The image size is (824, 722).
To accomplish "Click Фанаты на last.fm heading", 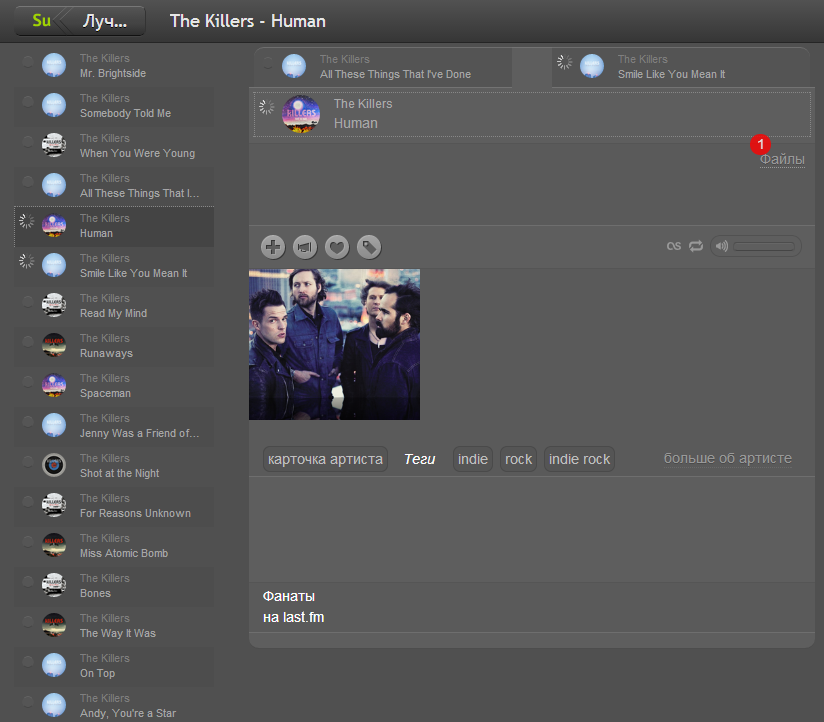I will (293, 607).
